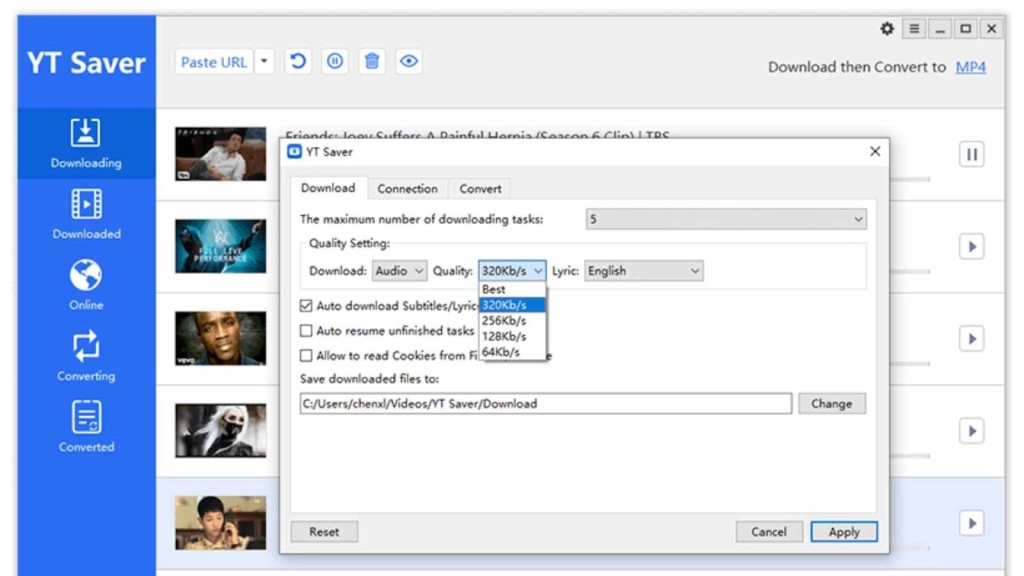Click the eye preview icon in toolbar
The width and height of the screenshot is (1024, 576).
tap(409, 61)
